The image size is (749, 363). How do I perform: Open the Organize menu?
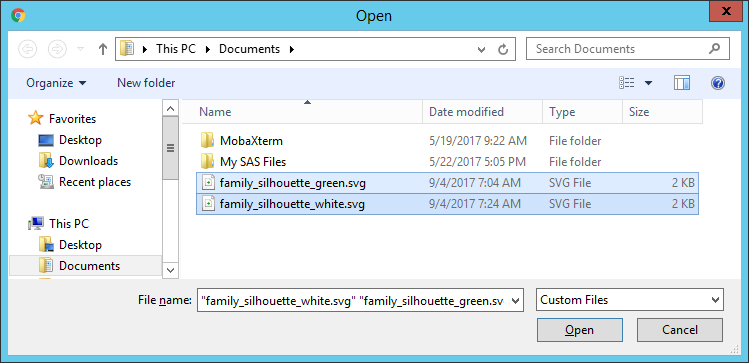pos(56,83)
